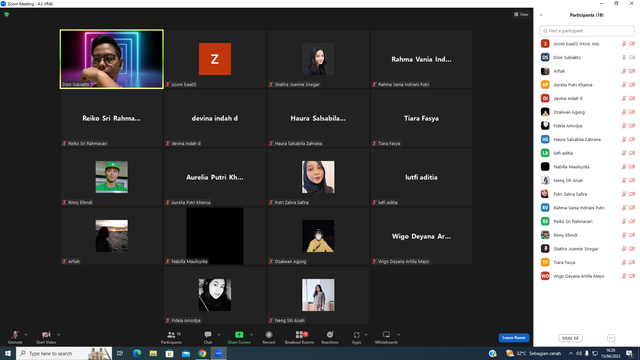Open the Participants panel icon
The width and height of the screenshot is (640, 360).
tap(171, 335)
